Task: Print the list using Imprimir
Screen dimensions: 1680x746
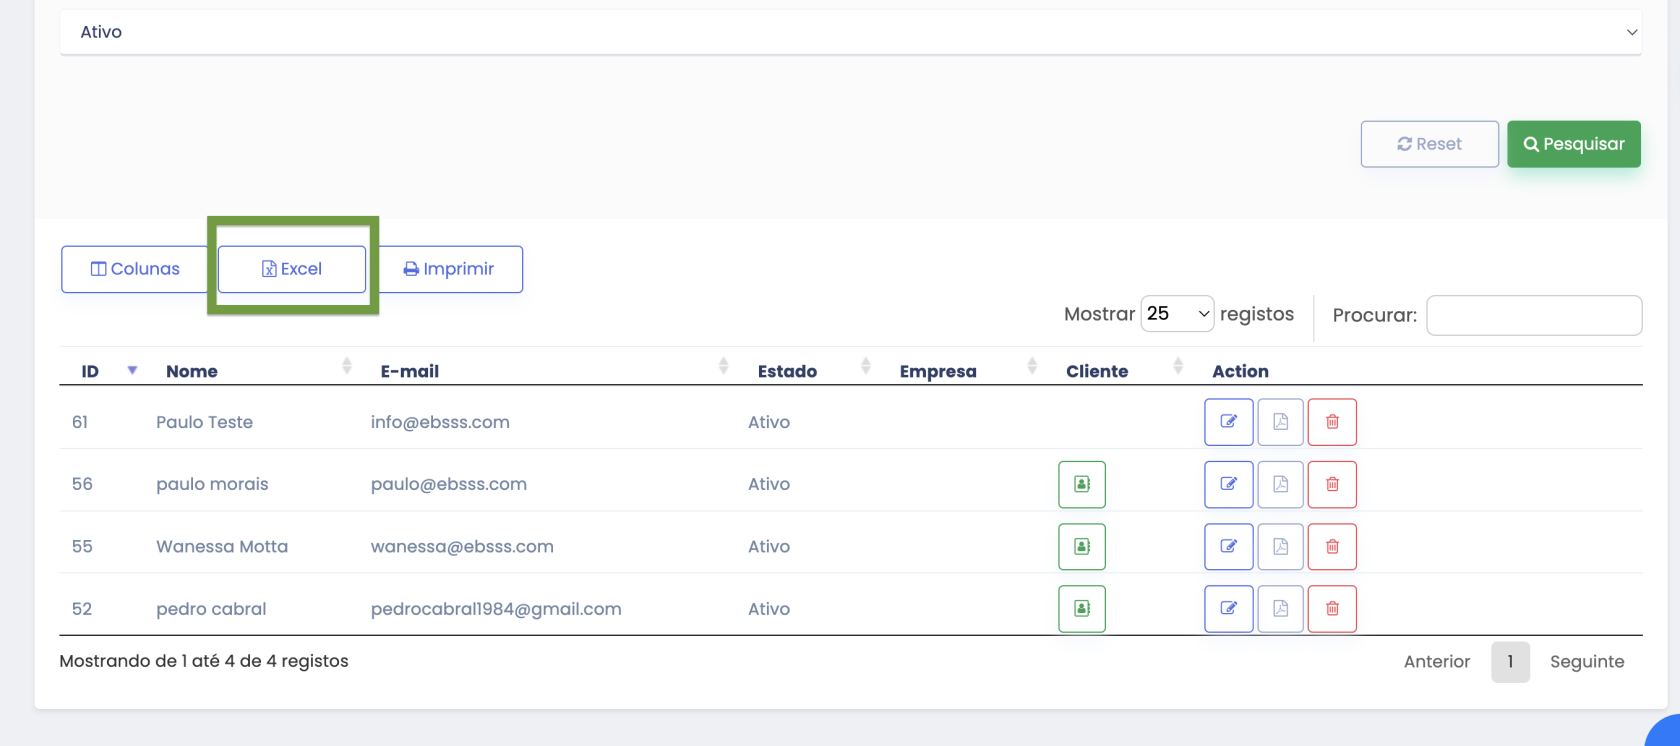Action: click(449, 269)
